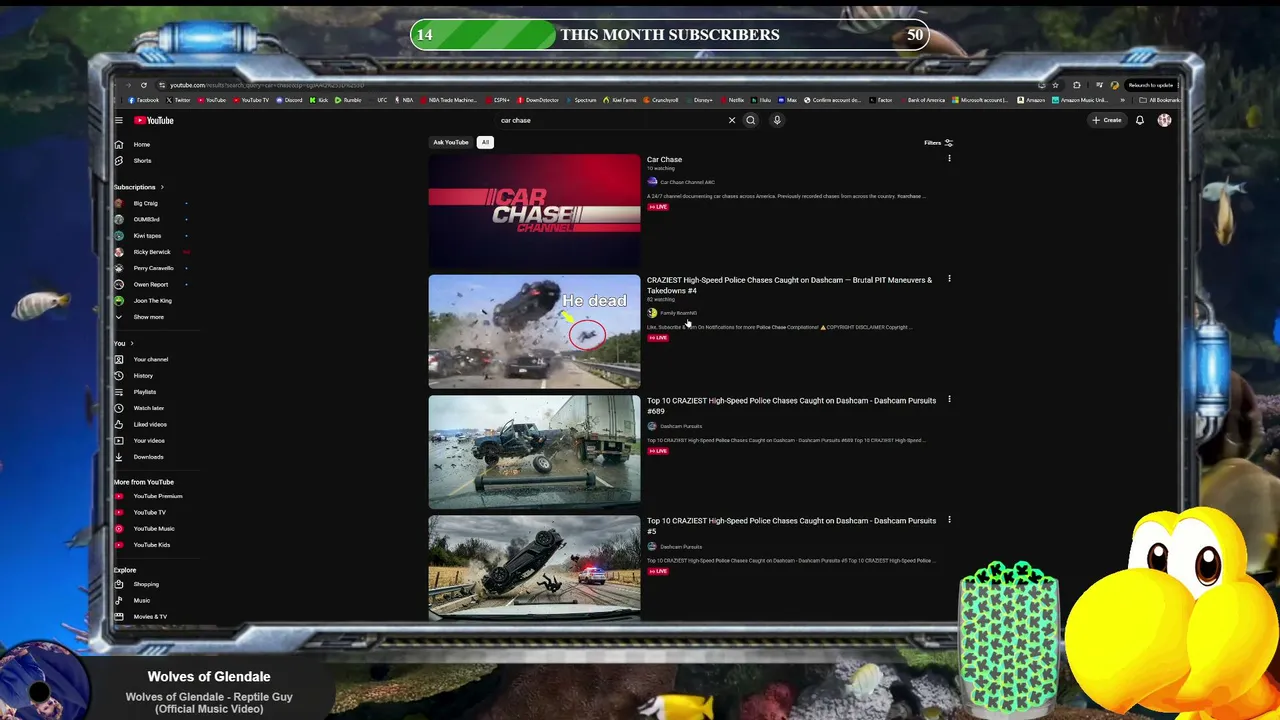The image size is (1280, 720).
Task: Open the search Filters panel
Action: (x=938, y=143)
